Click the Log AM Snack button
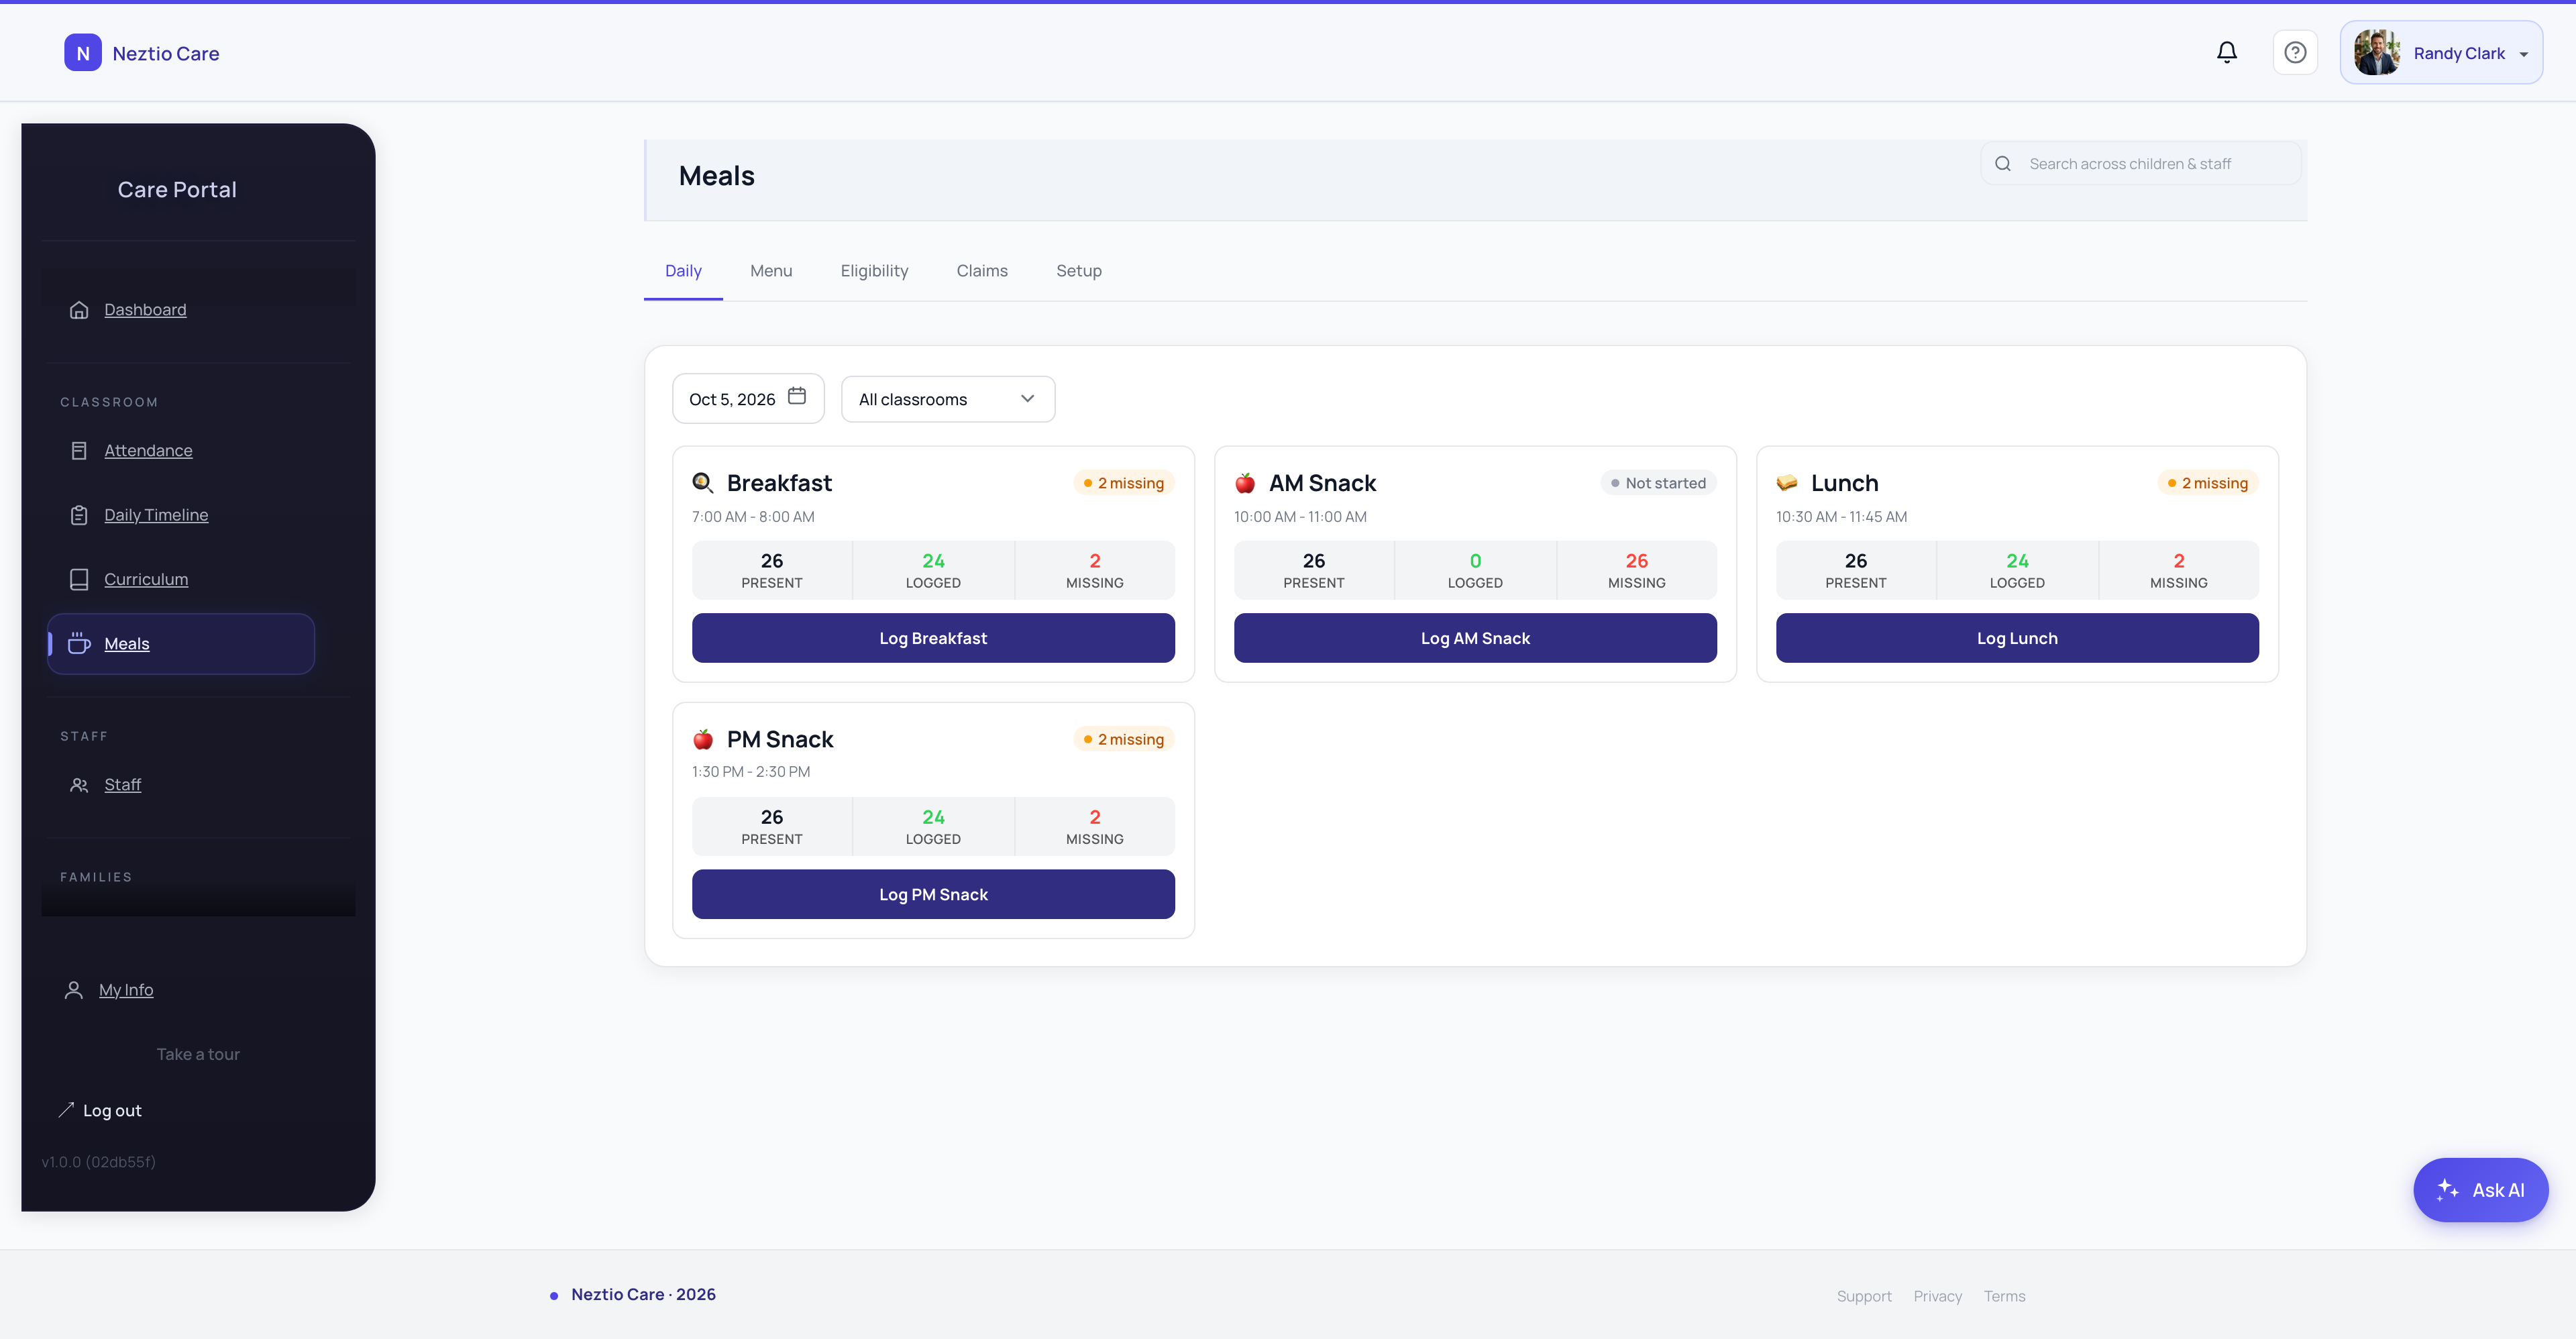Screen dimensions: 2576x1339 point(1474,638)
